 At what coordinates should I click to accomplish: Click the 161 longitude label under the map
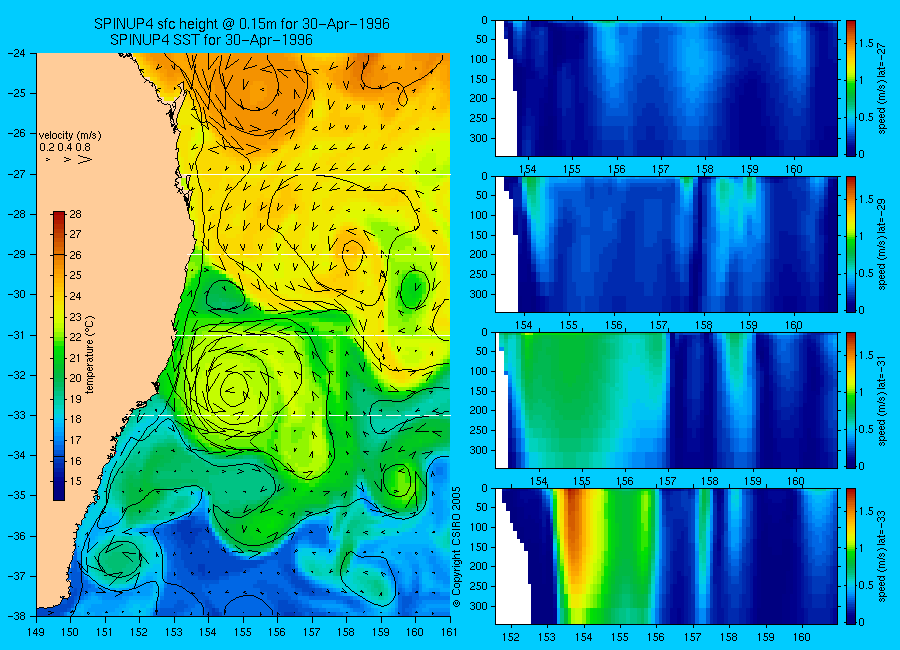coord(449,632)
